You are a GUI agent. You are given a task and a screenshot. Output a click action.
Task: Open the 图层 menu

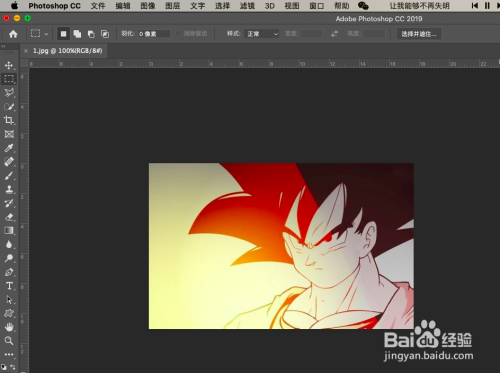pyautogui.click(x=173, y=6)
